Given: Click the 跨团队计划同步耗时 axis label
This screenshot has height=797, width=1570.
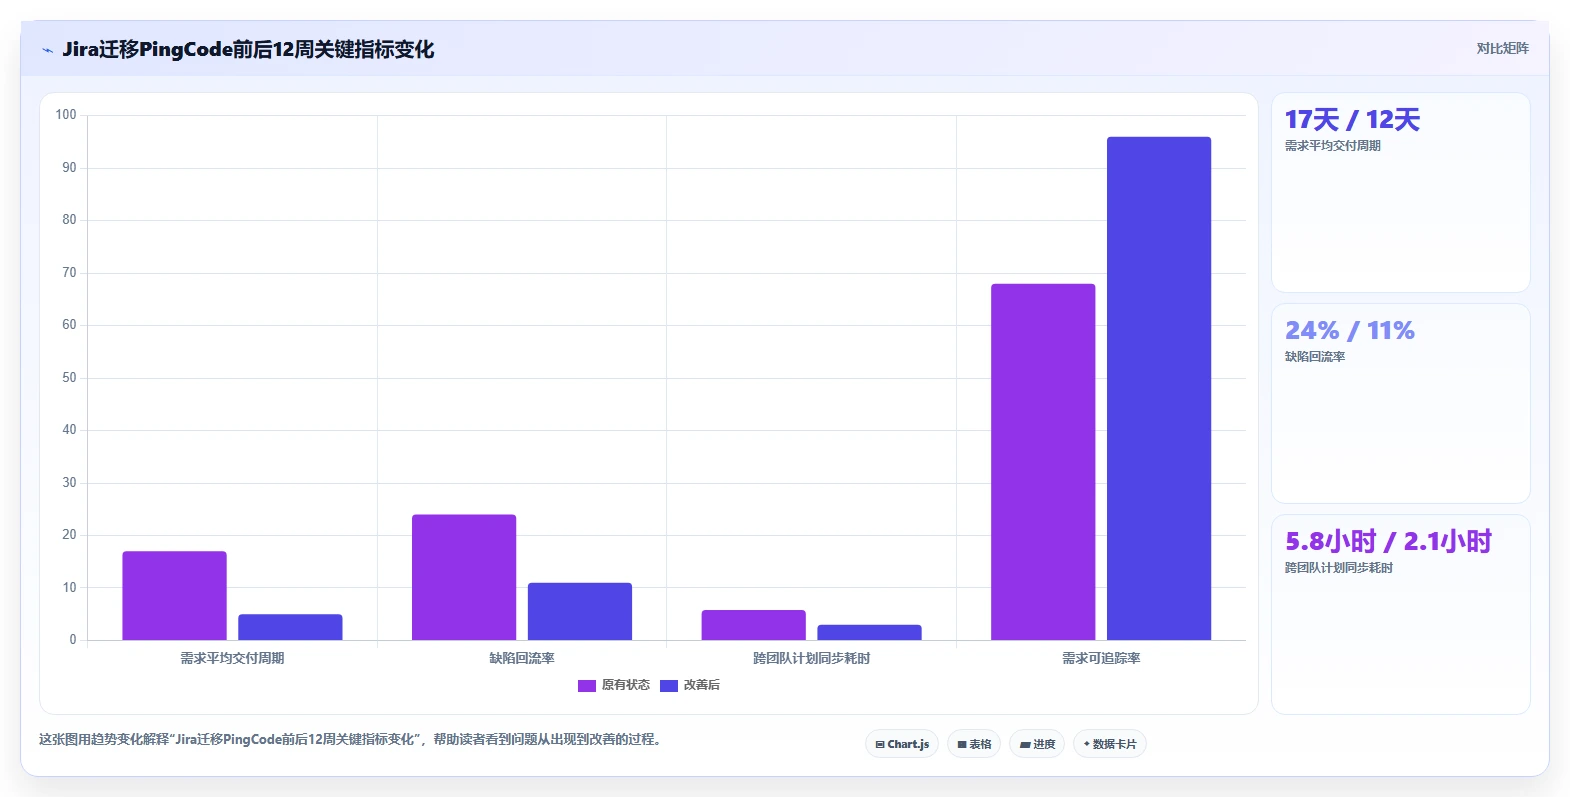Looking at the screenshot, I should coord(812,658).
